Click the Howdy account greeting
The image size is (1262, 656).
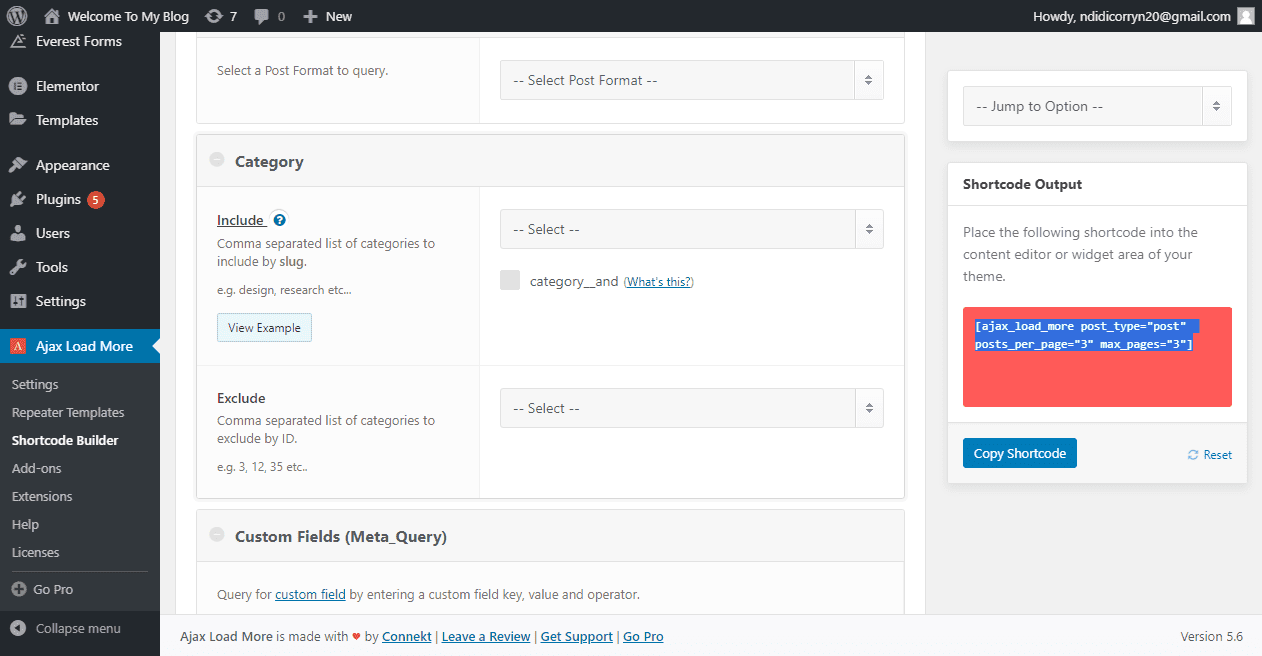click(x=1131, y=16)
